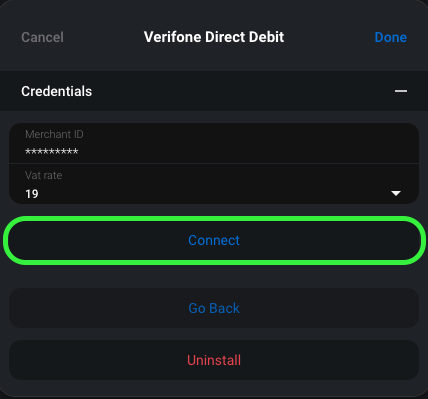
Task: Click the masked Merchant ID asterisks value
Action: 52,152
